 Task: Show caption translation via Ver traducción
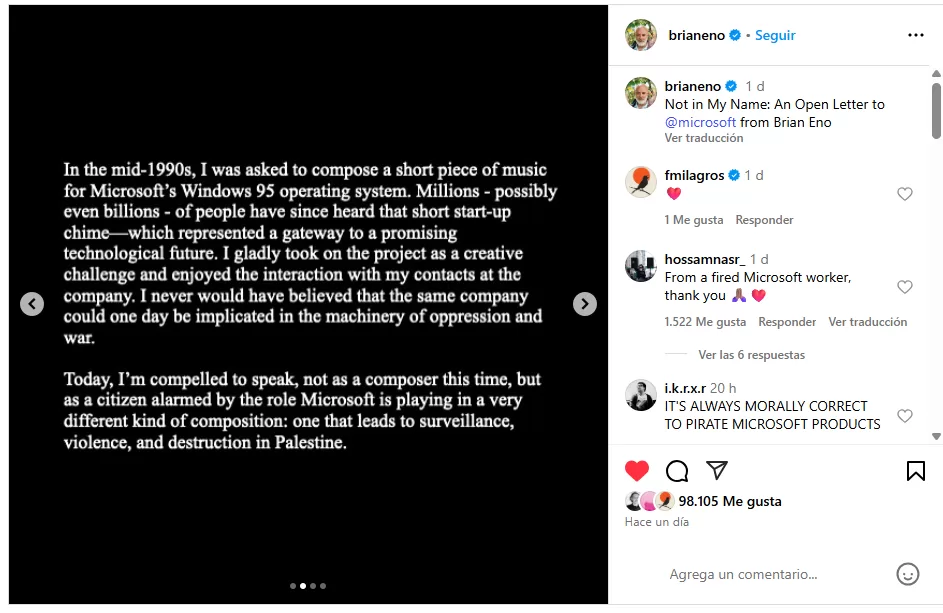click(704, 138)
